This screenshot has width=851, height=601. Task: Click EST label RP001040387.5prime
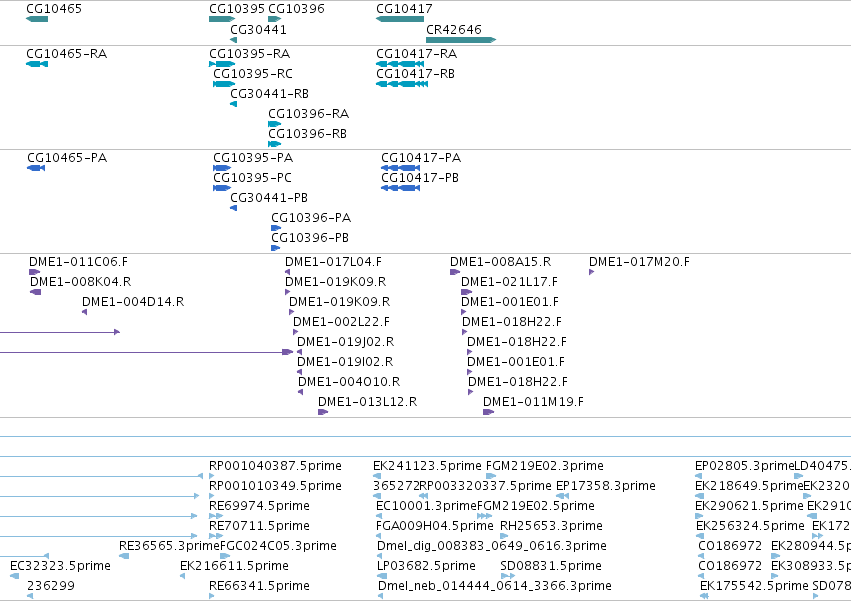275,466
